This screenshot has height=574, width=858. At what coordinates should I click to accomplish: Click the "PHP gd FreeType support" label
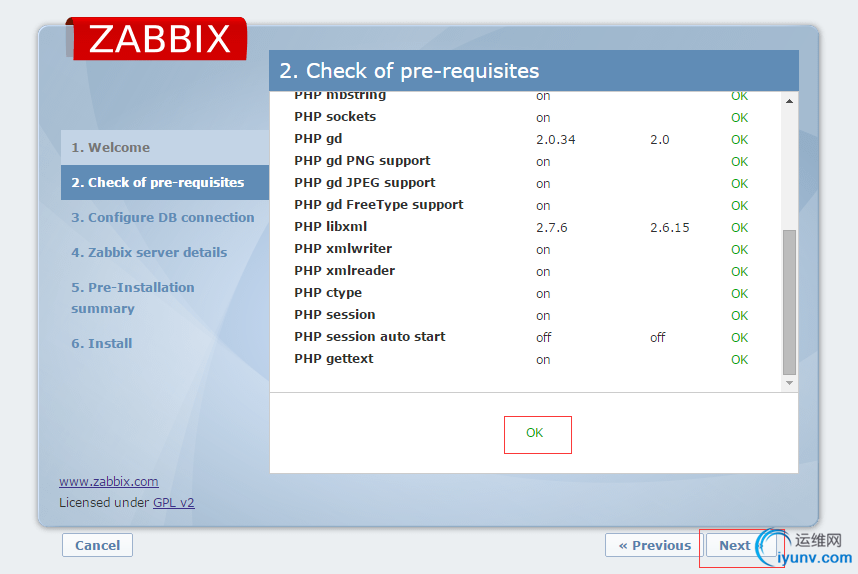[x=379, y=205]
